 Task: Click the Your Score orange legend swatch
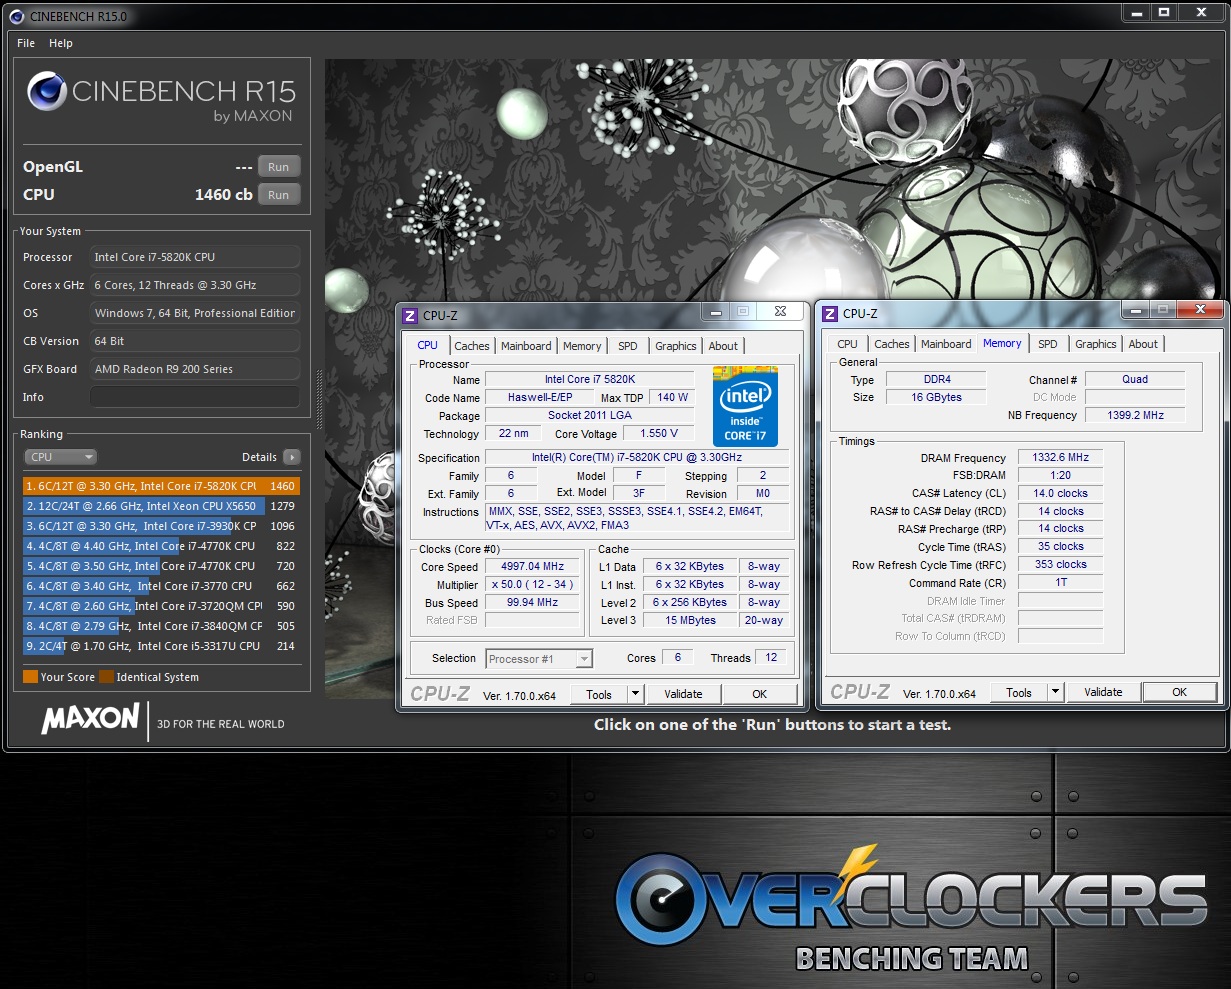pos(30,677)
